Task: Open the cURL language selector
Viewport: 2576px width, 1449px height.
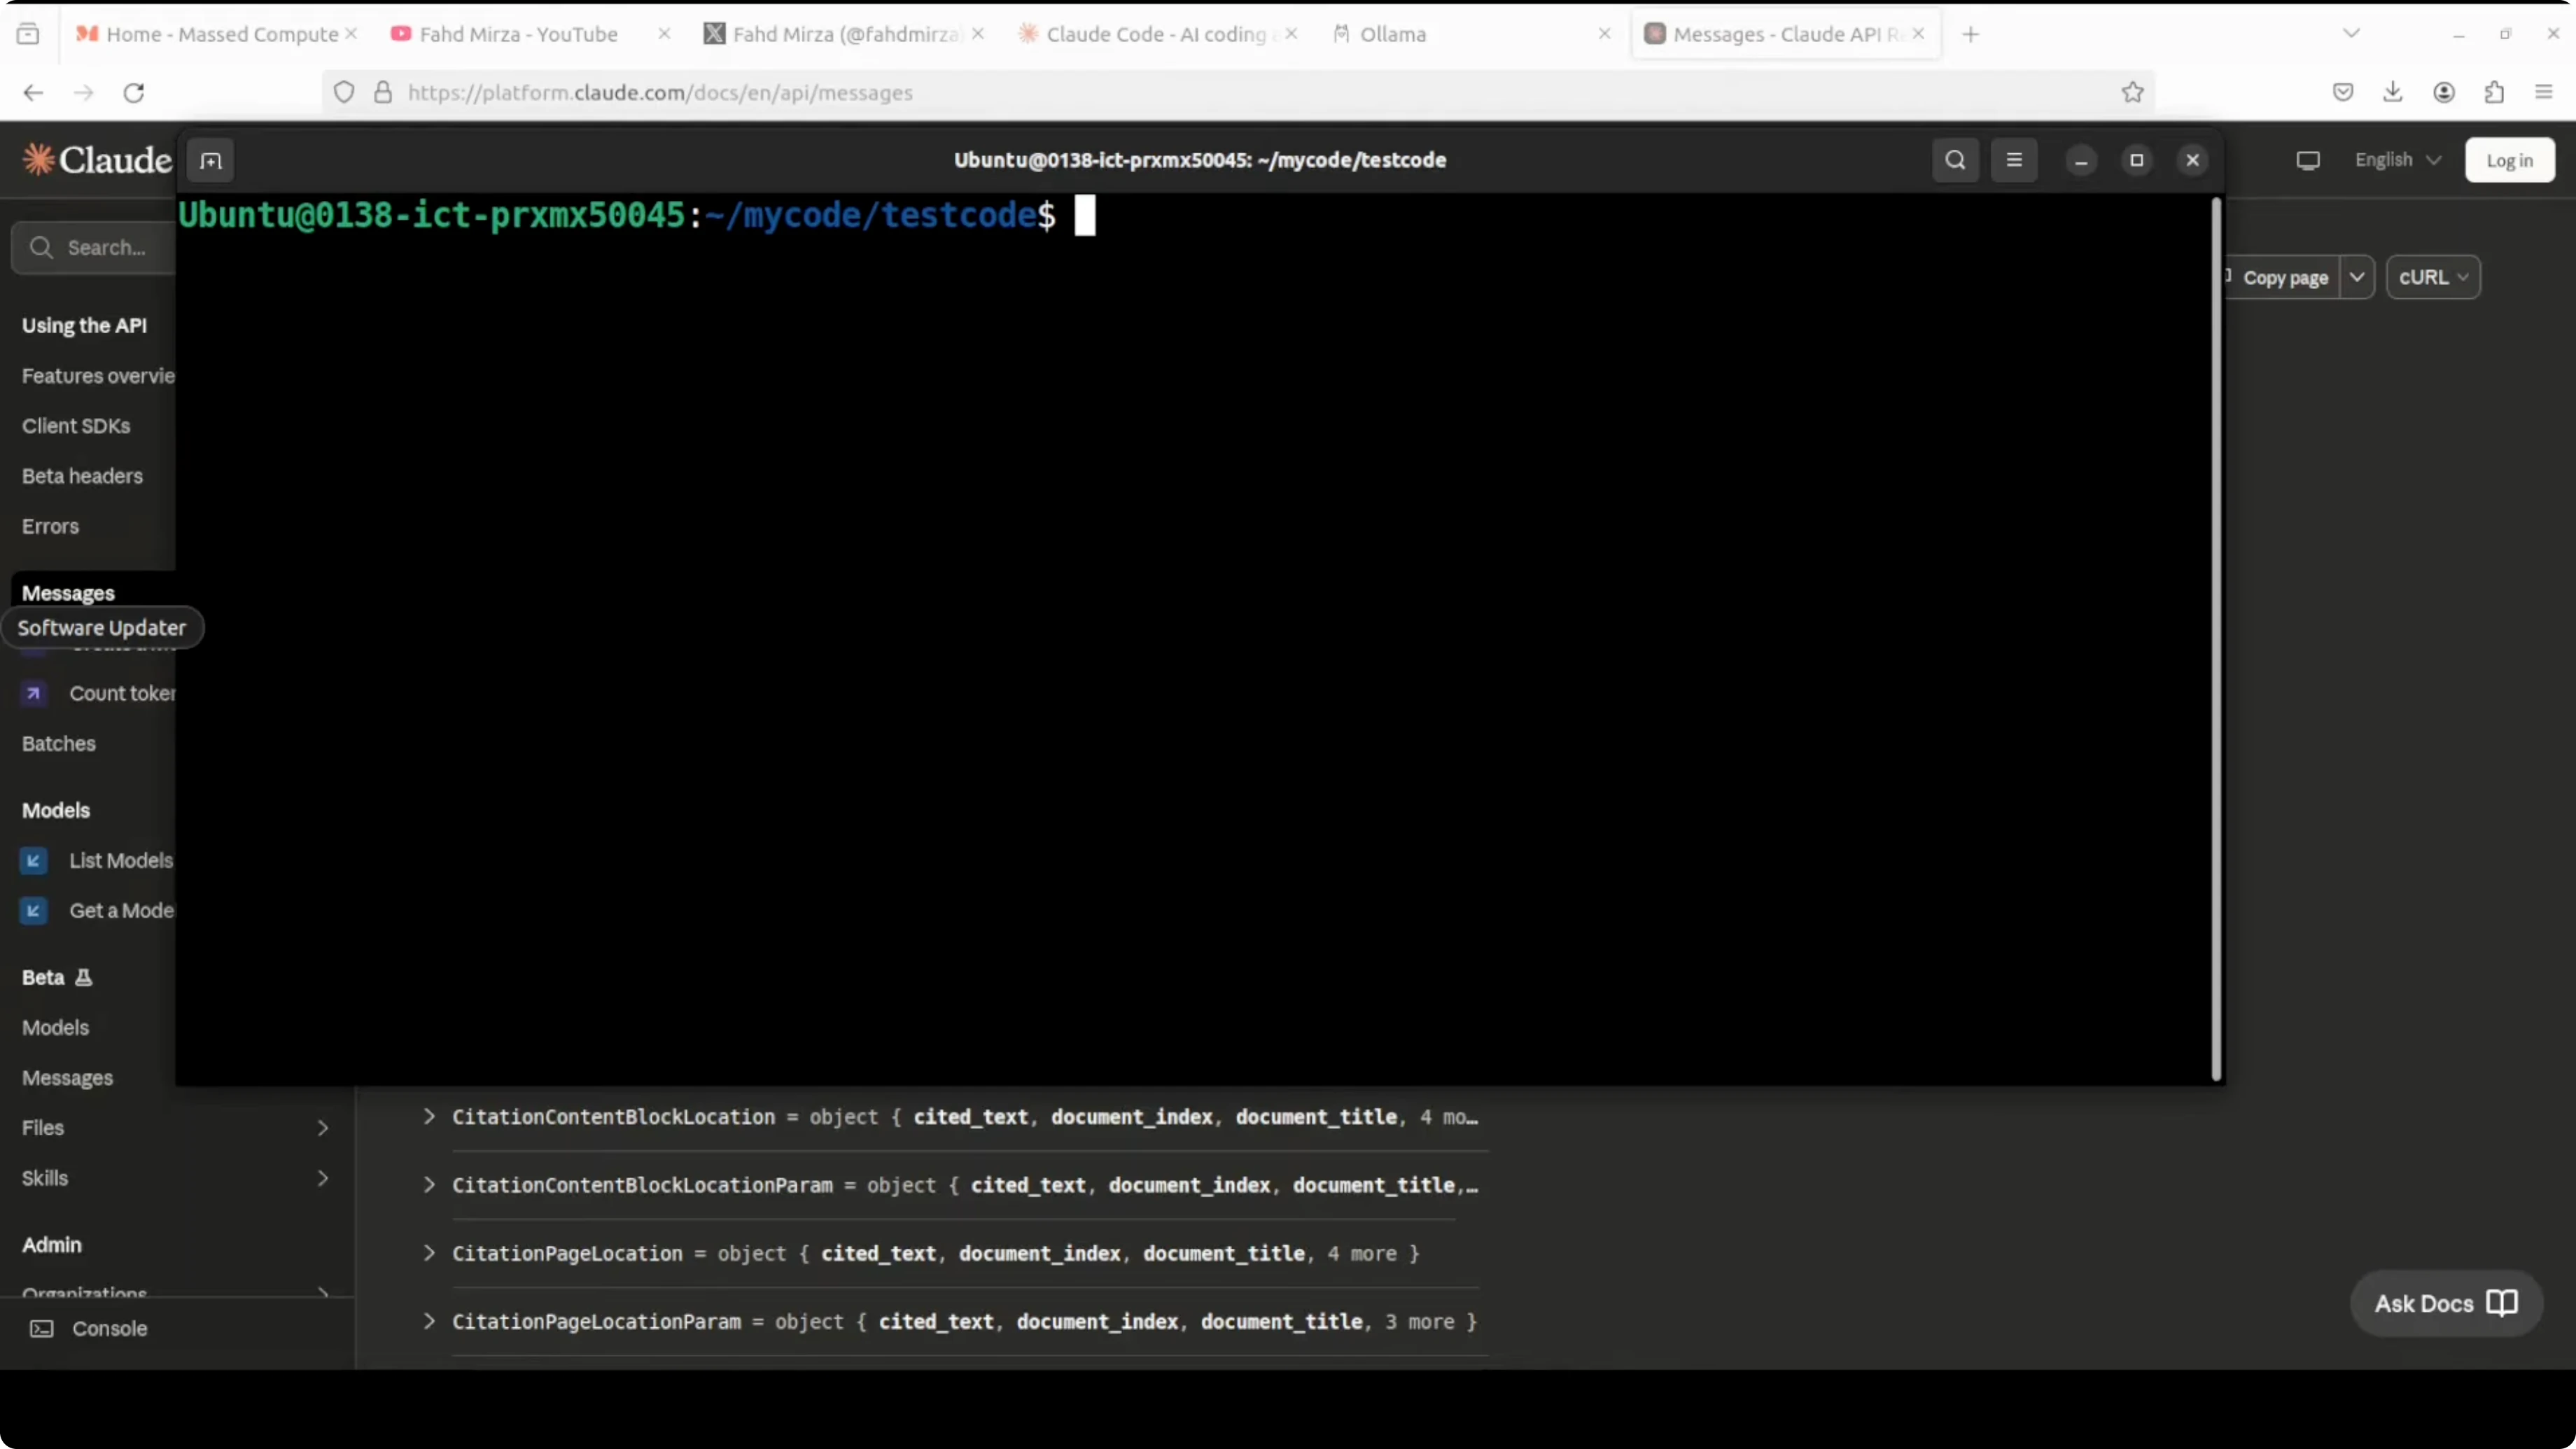Action: [2432, 277]
